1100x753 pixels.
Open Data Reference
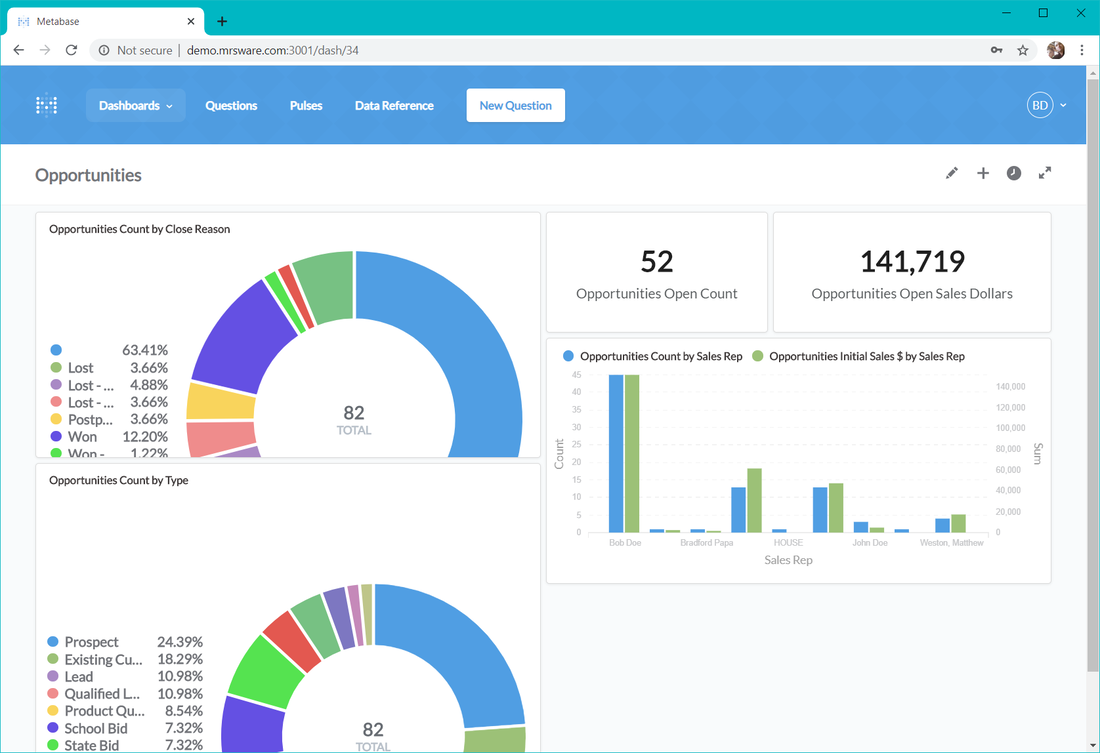[x=394, y=105]
